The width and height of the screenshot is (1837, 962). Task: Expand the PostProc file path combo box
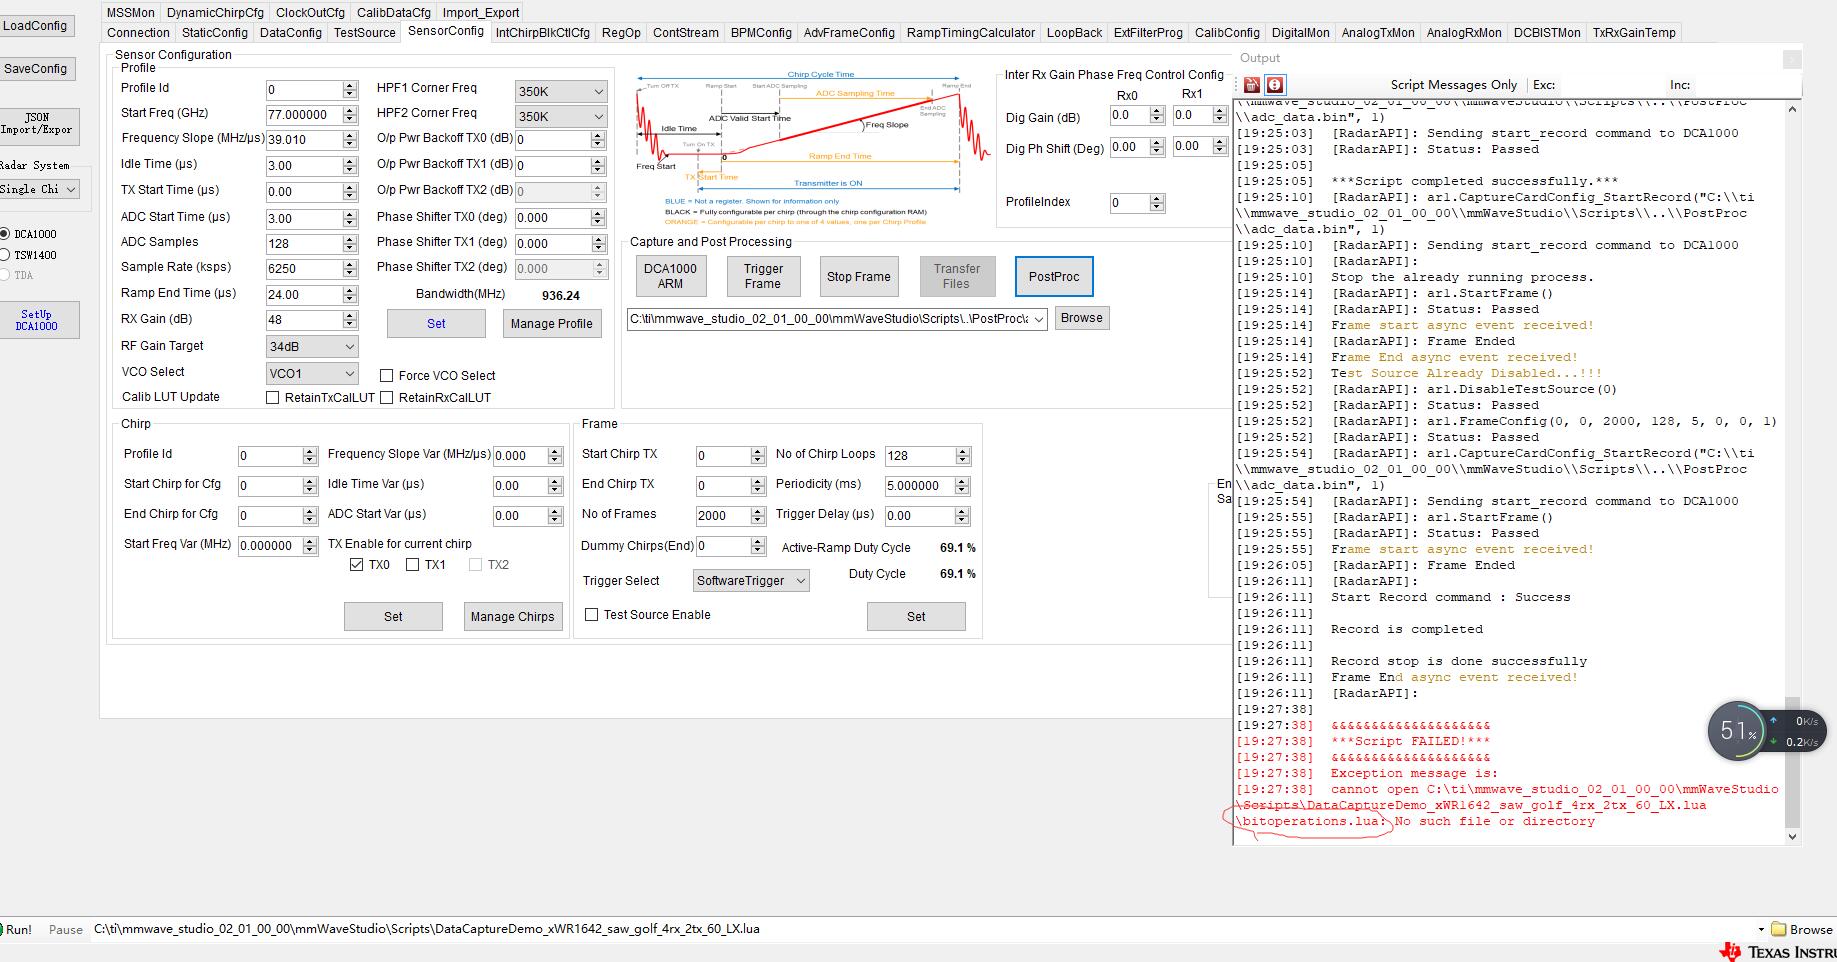[x=1039, y=319]
